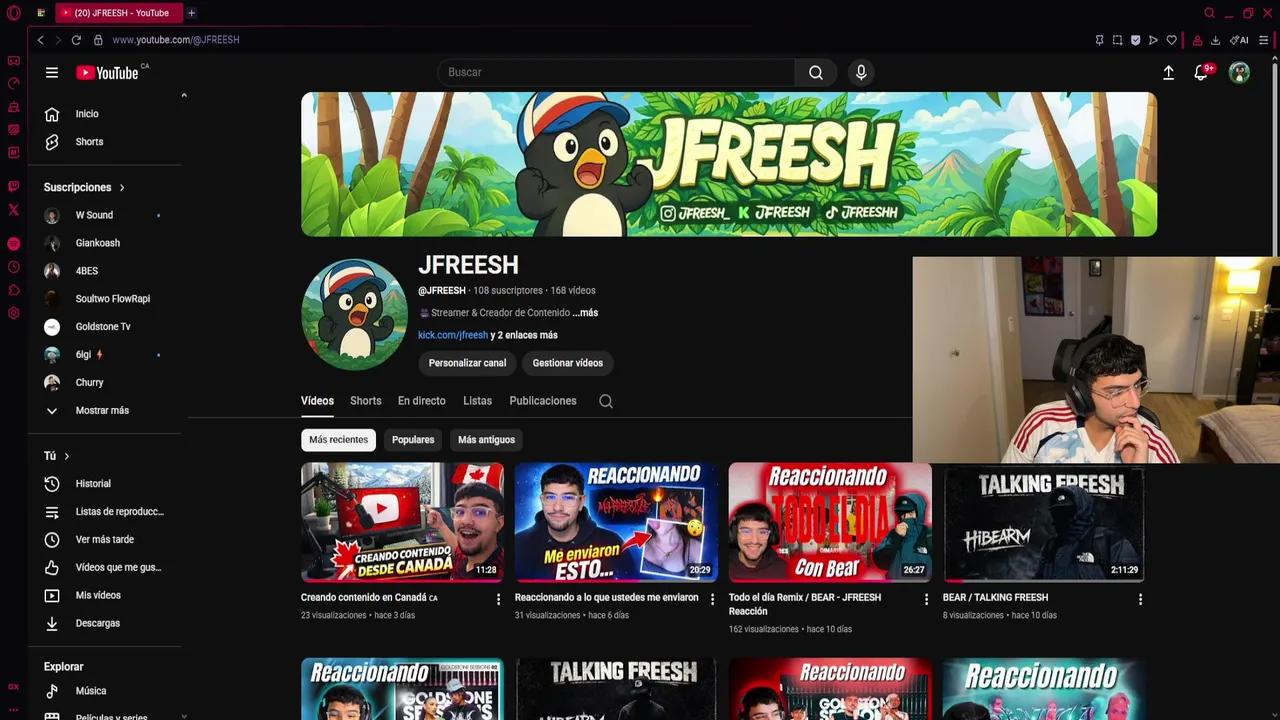Image resolution: width=1280 pixels, height=720 pixels.
Task: Click the YouTube logo
Action: pos(108,72)
